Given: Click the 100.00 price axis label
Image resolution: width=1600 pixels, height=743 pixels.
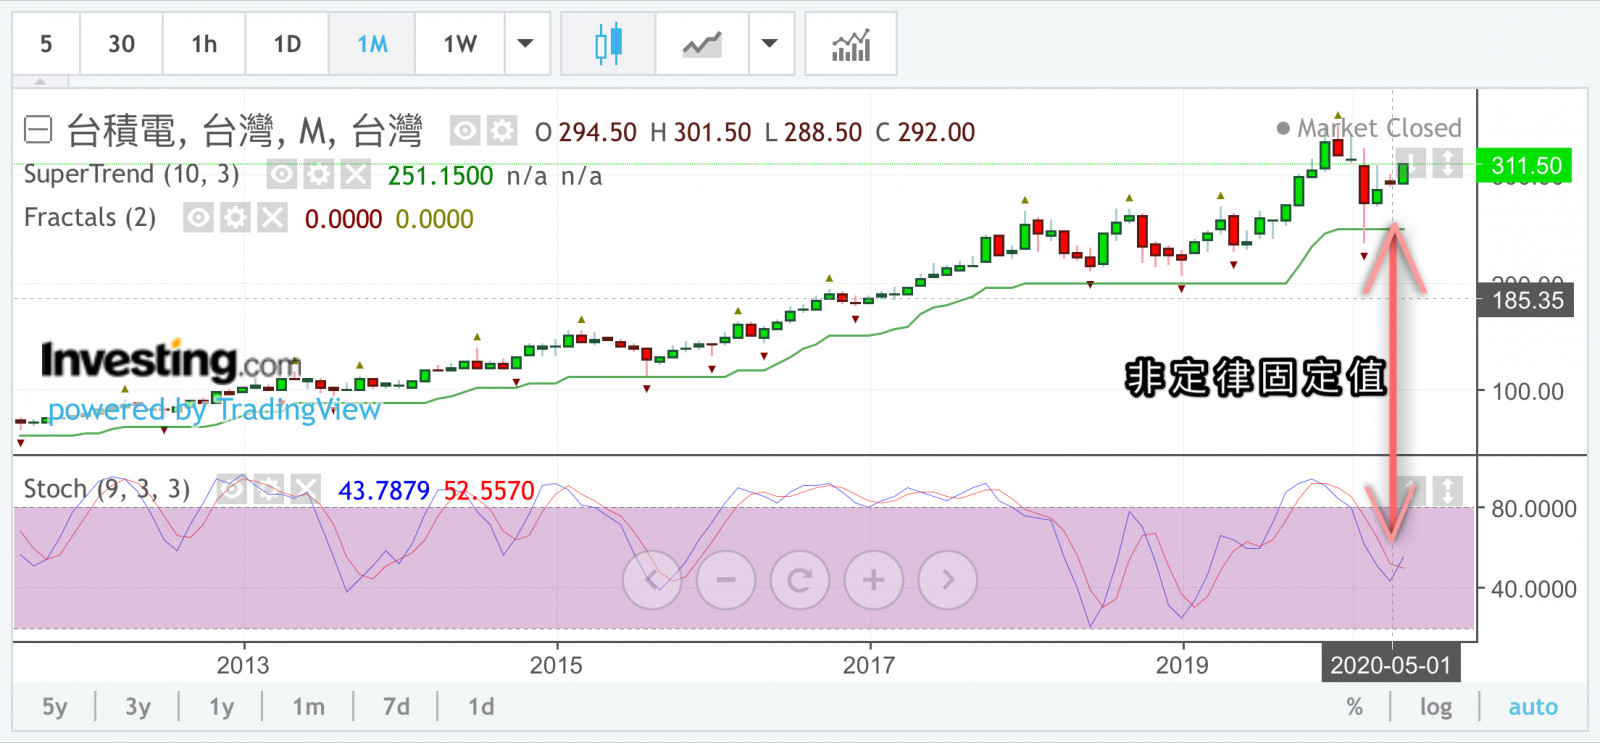Looking at the screenshot, I should coord(1528,392).
